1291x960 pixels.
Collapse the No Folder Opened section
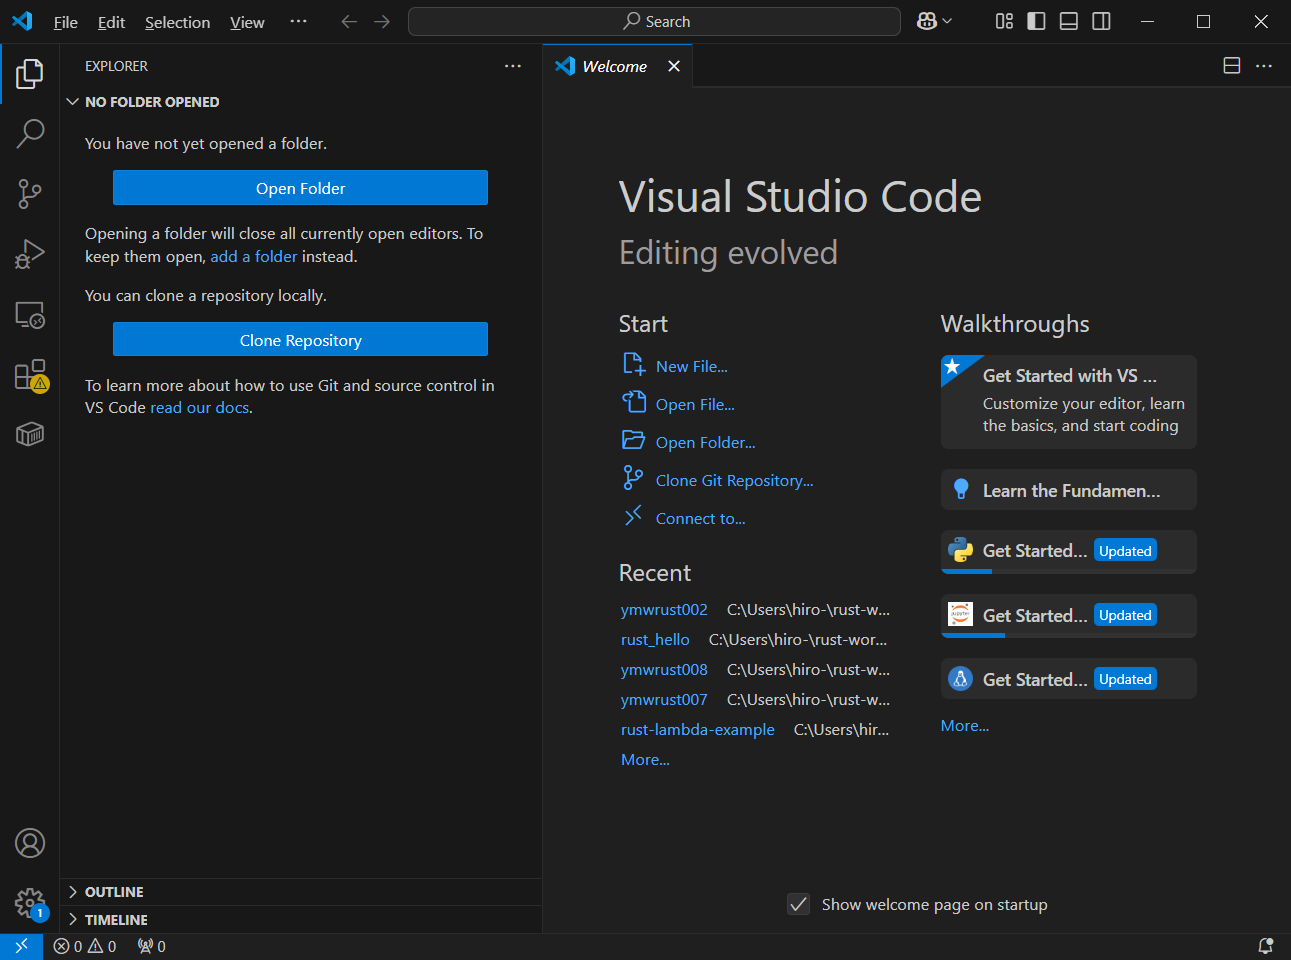[151, 102]
